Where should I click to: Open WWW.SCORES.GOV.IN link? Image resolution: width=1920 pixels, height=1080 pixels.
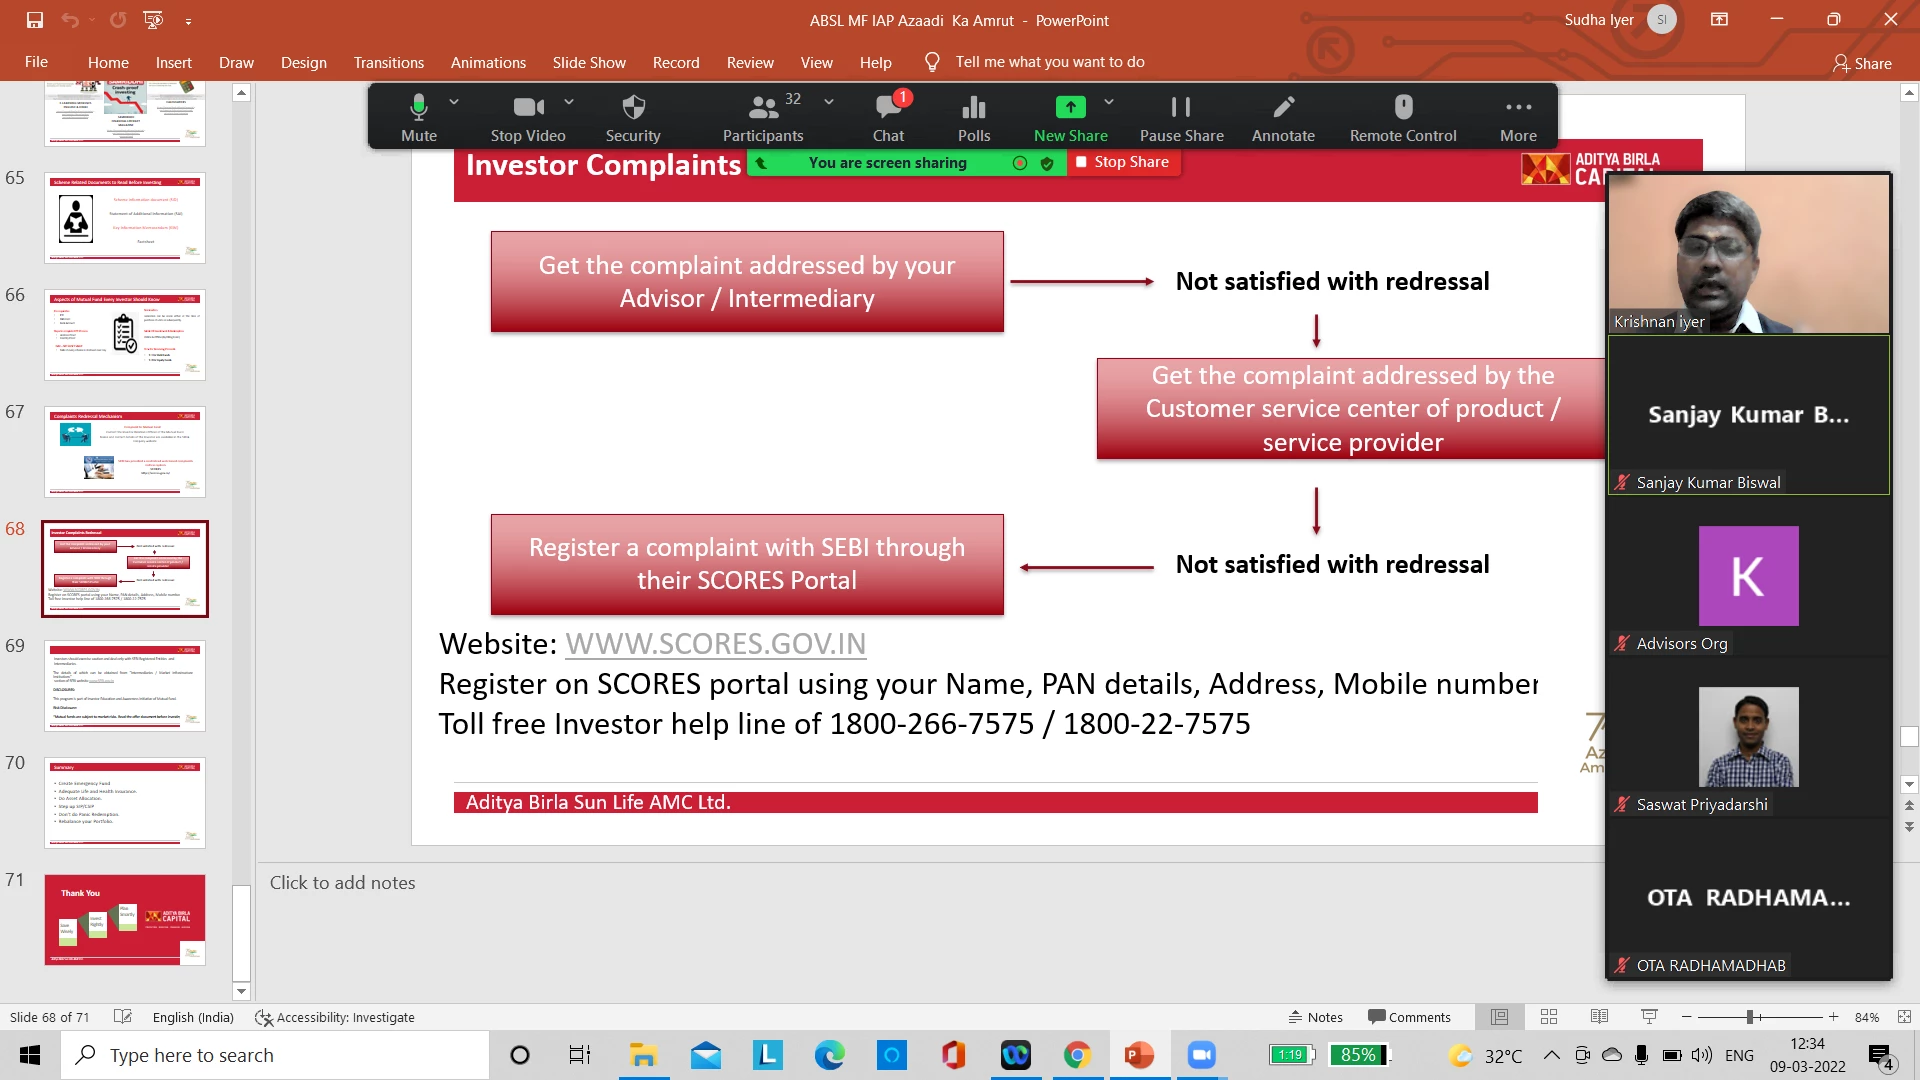pyautogui.click(x=716, y=644)
